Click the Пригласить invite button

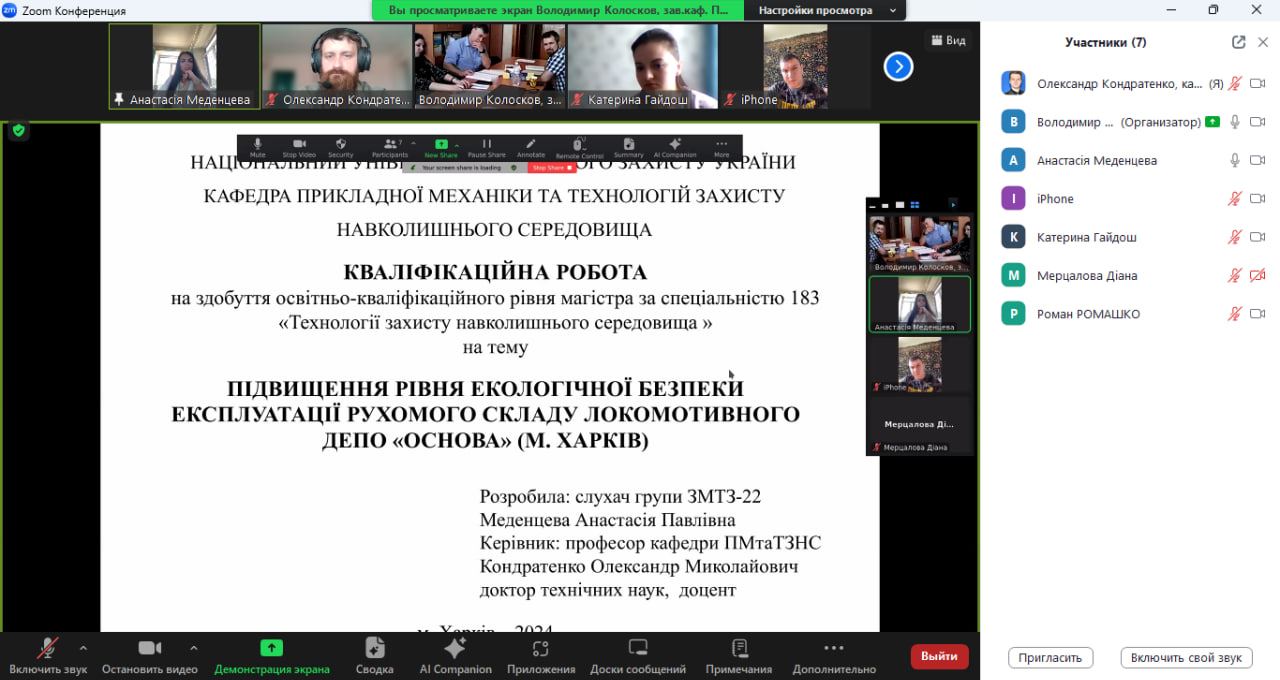1050,658
